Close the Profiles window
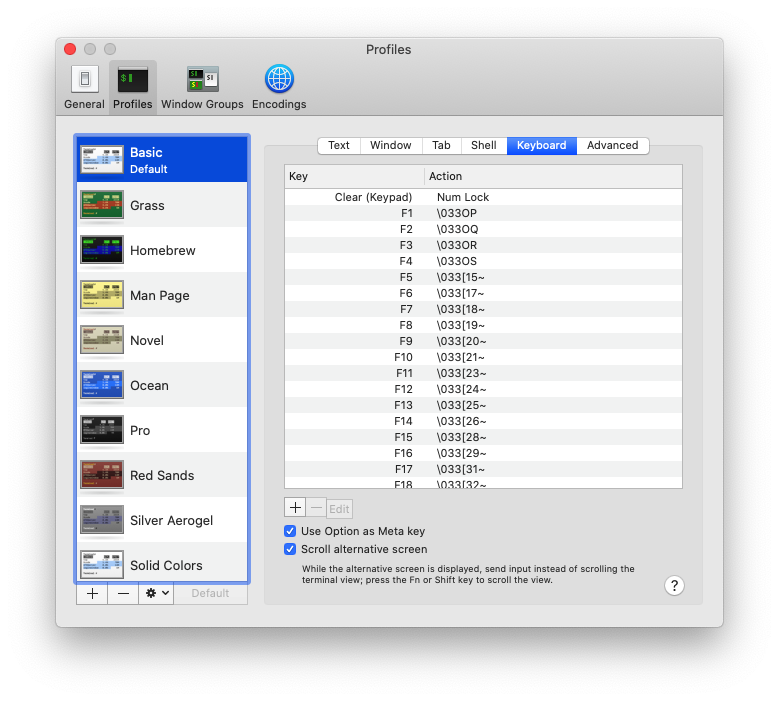779x701 pixels. [70, 49]
